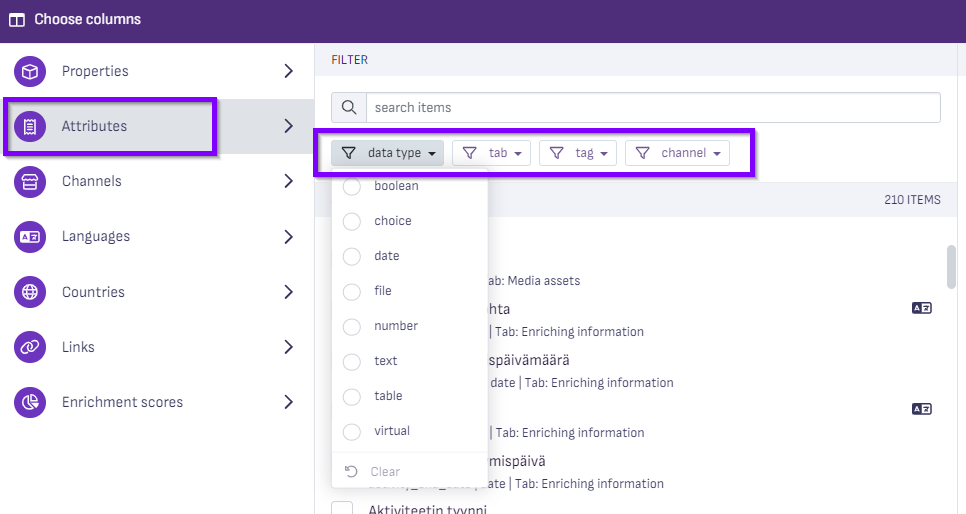Open the Enrichment scores category
This screenshot has width=966, height=514.
click(x=157, y=402)
